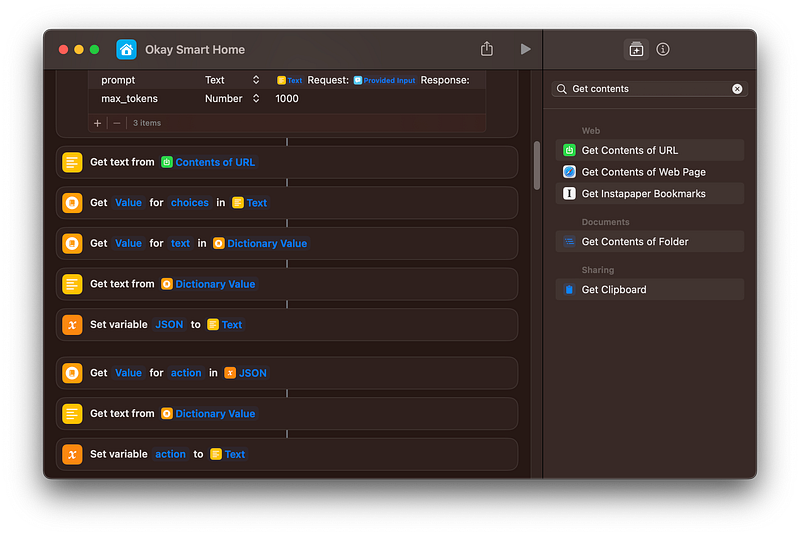Viewport: 800px width, 536px height.
Task: Click the prompt key name
Action: pyautogui.click(x=118, y=80)
